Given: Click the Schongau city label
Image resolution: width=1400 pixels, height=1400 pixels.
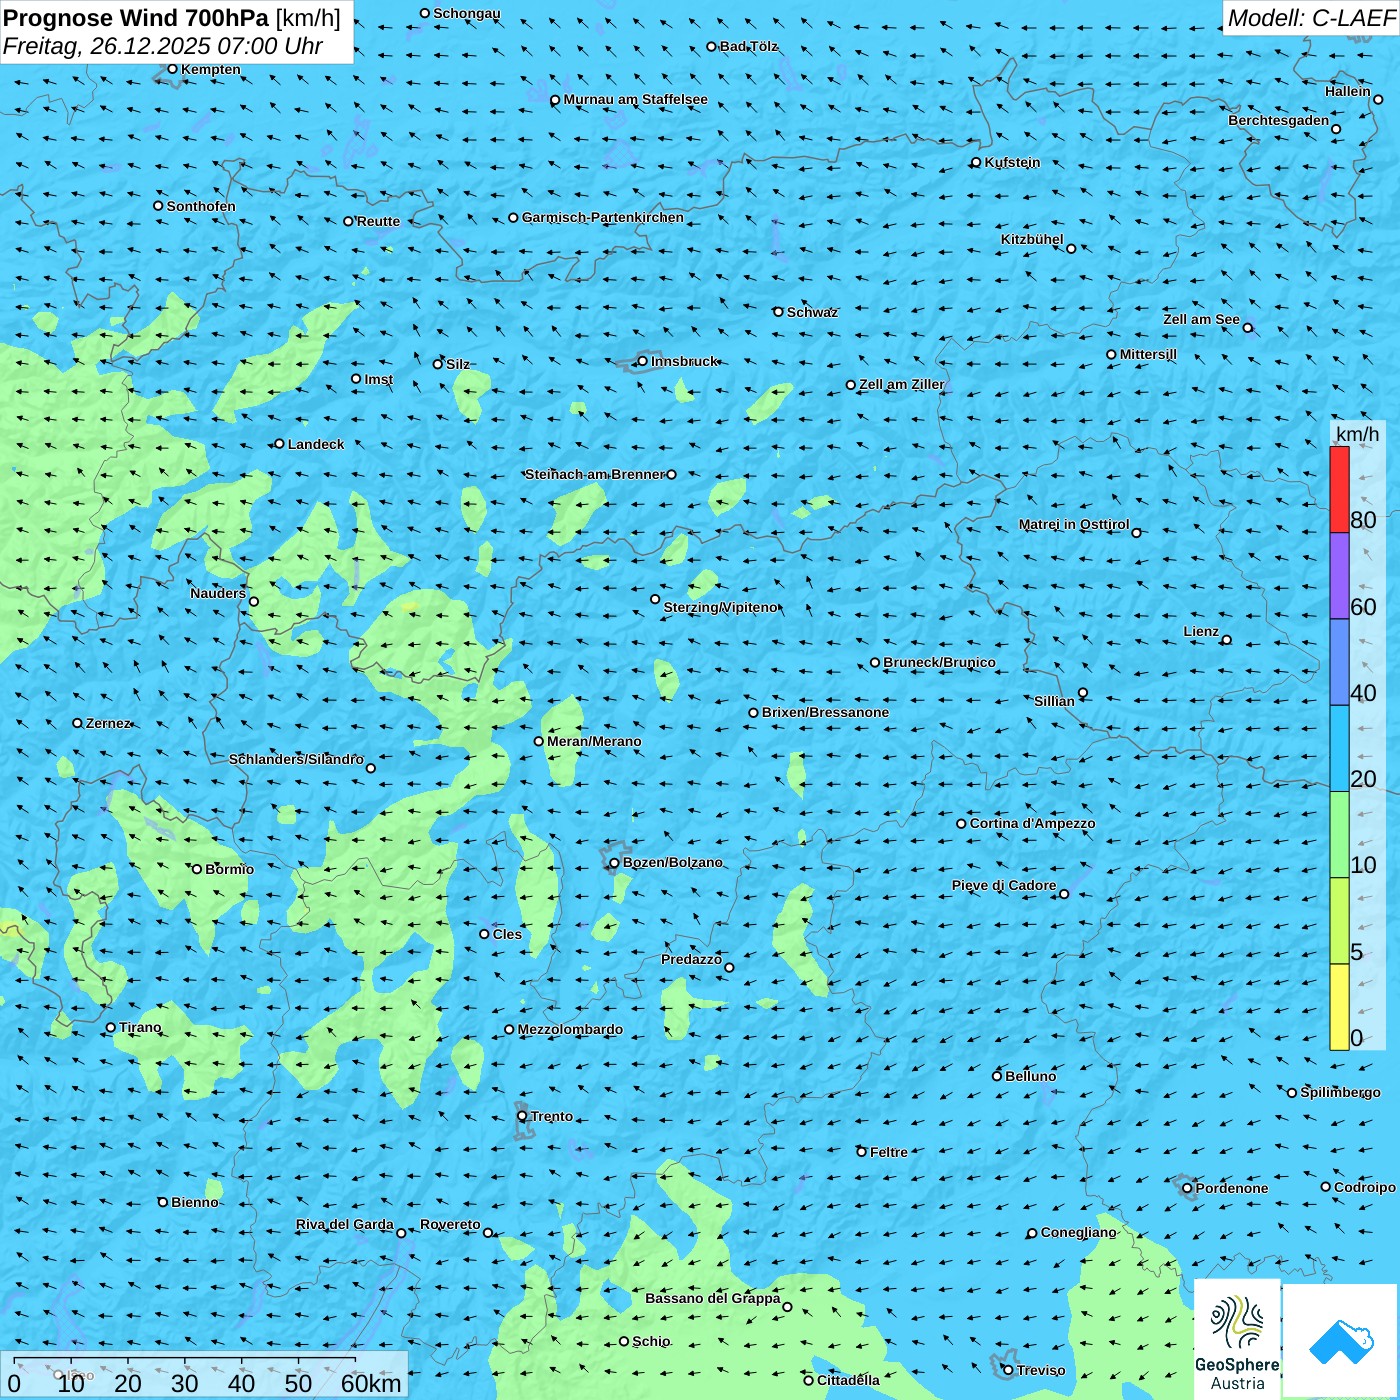Looking at the screenshot, I should coord(467,13).
